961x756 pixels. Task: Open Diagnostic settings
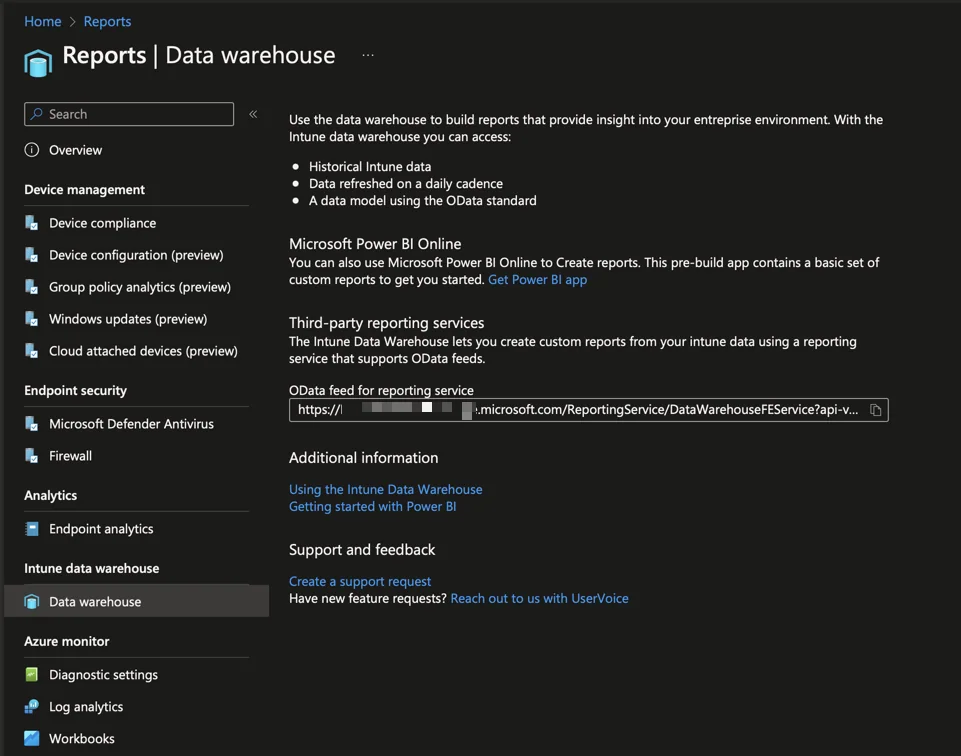[x=104, y=675]
